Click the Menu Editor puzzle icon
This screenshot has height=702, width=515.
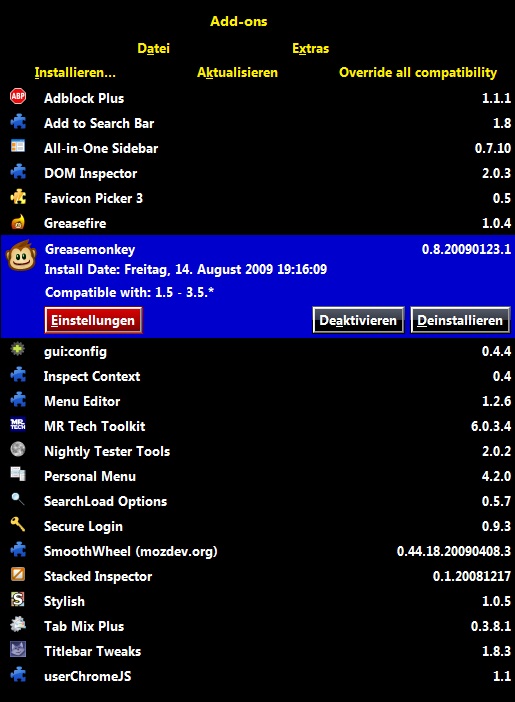pyautogui.click(x=18, y=400)
